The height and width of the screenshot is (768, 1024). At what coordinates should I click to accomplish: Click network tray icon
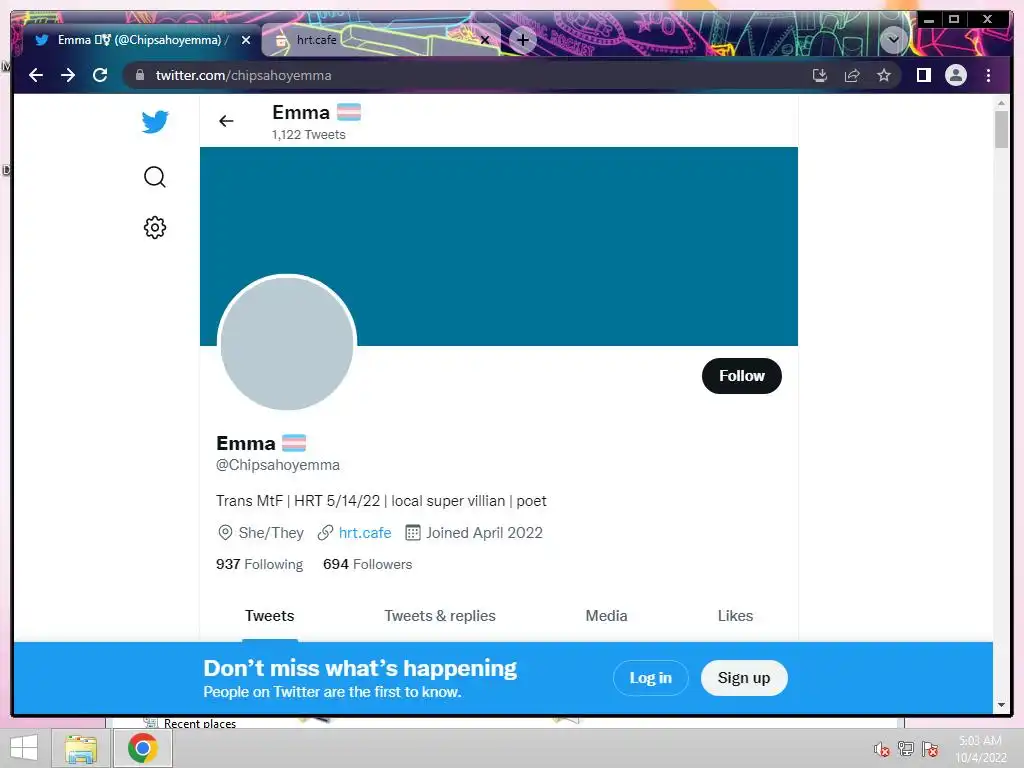click(906, 749)
